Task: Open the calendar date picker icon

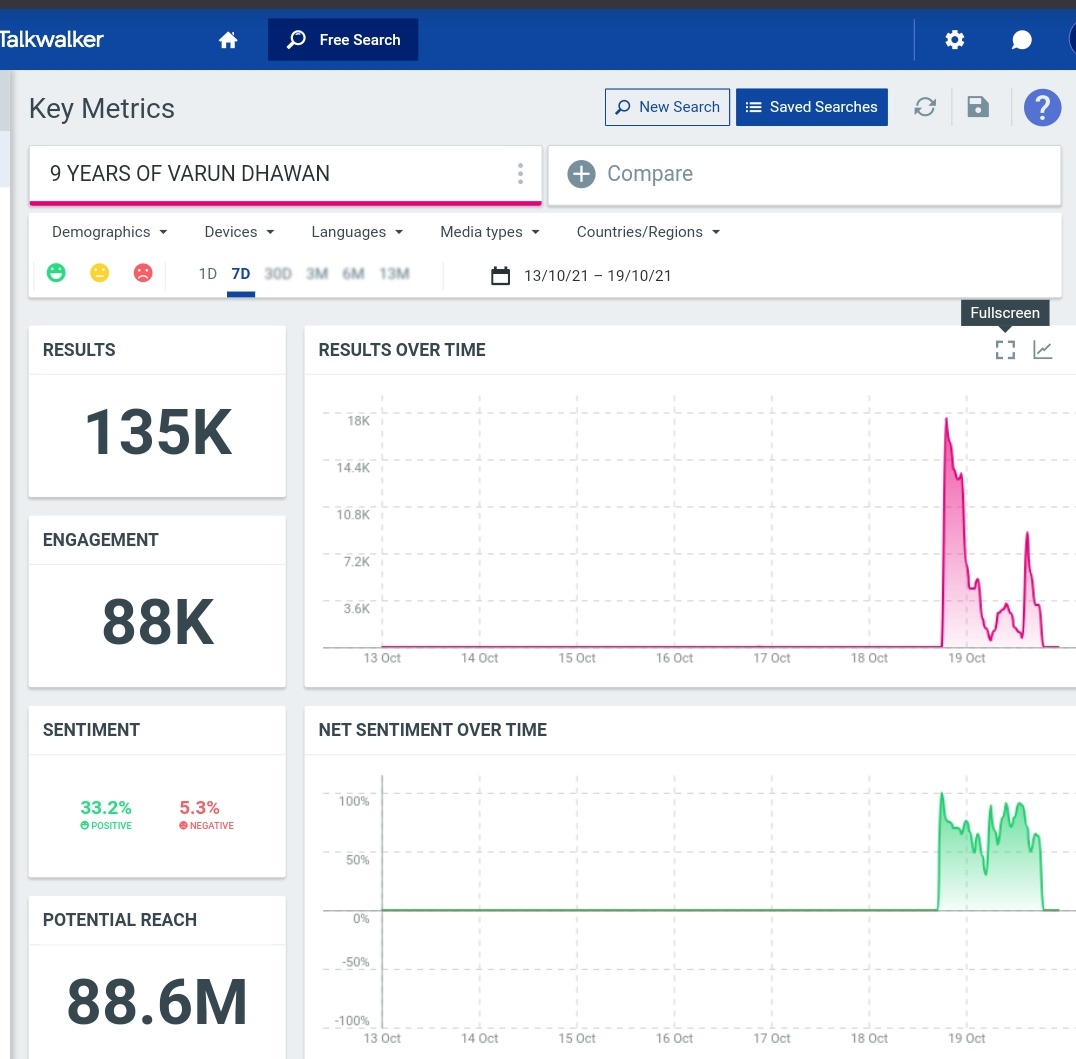Action: (x=500, y=275)
